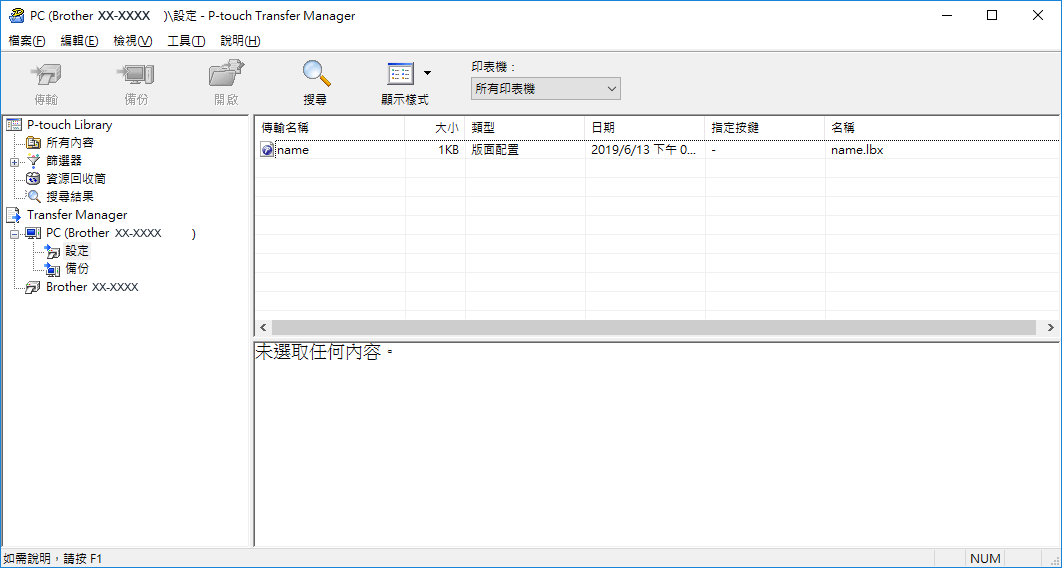Image resolution: width=1062 pixels, height=568 pixels.
Task: Click the P-touch Library icon in the tree
Action: (14, 125)
